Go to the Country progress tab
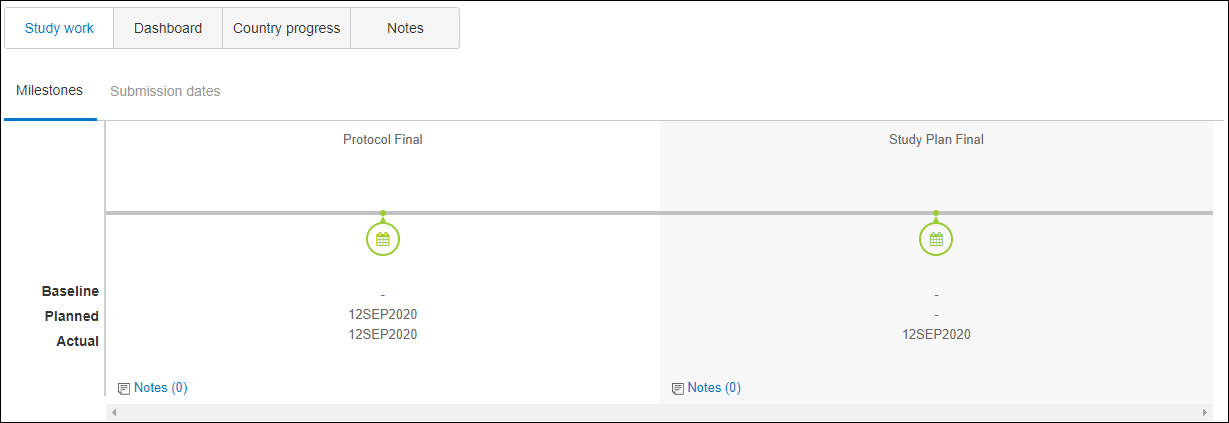1229x423 pixels. [x=287, y=28]
